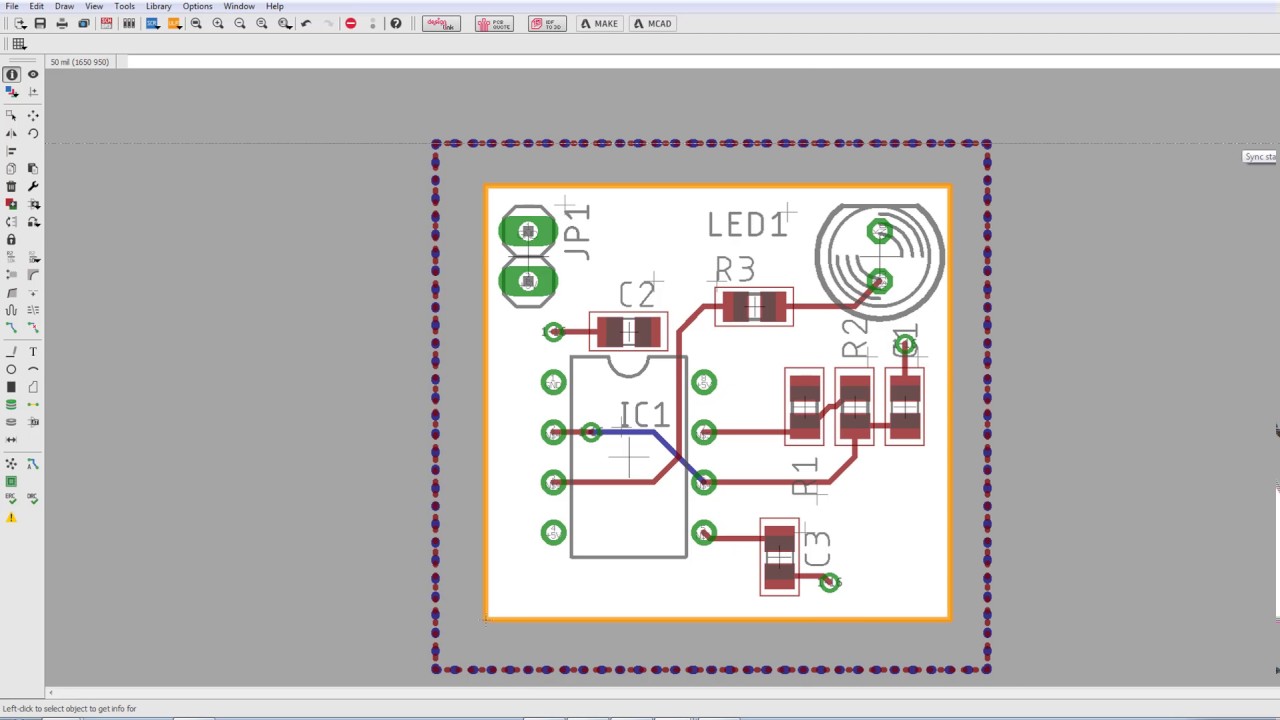Open the Options menu
Image resolution: width=1280 pixels, height=720 pixels.
click(x=197, y=6)
